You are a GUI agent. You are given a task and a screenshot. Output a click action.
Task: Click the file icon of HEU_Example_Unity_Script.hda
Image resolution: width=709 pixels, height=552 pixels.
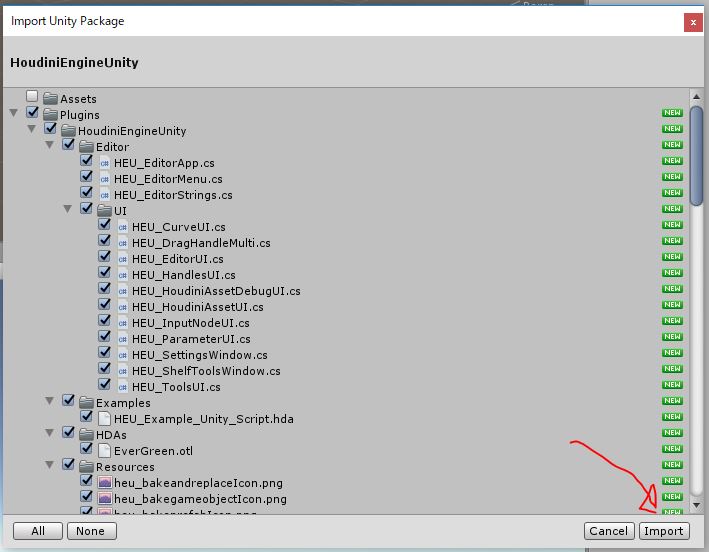click(x=104, y=418)
